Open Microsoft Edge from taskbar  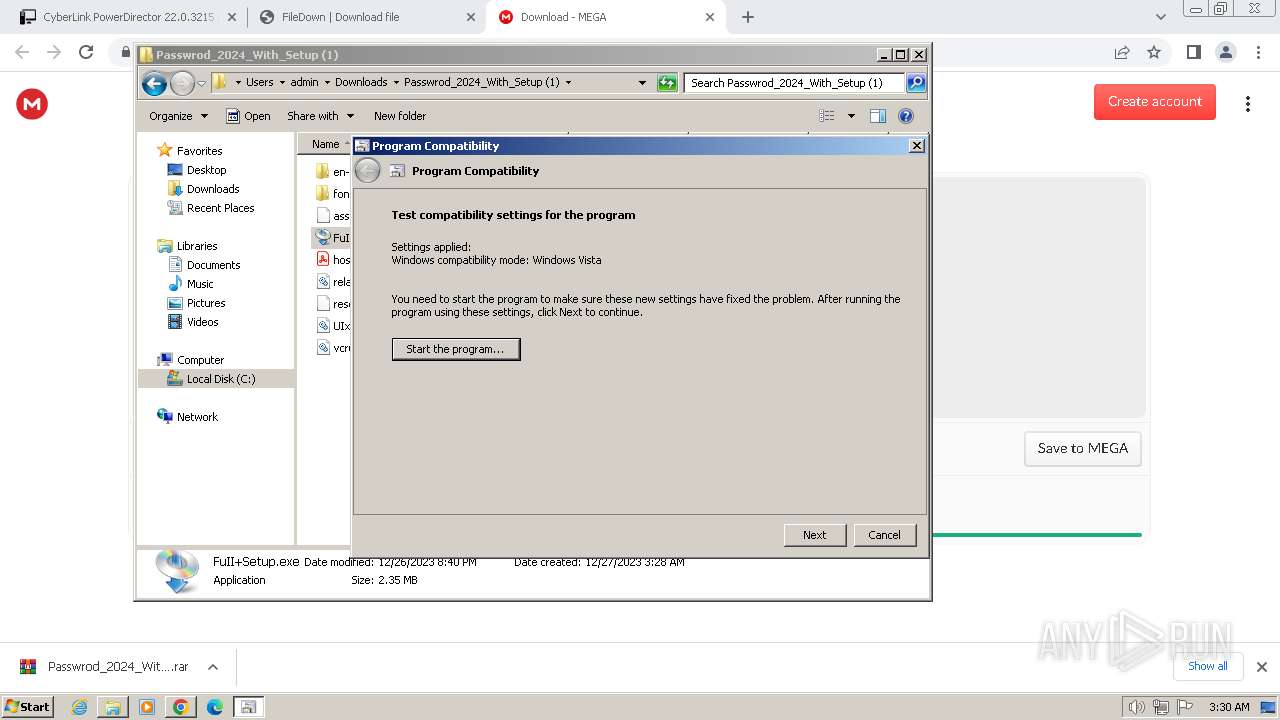pos(215,707)
